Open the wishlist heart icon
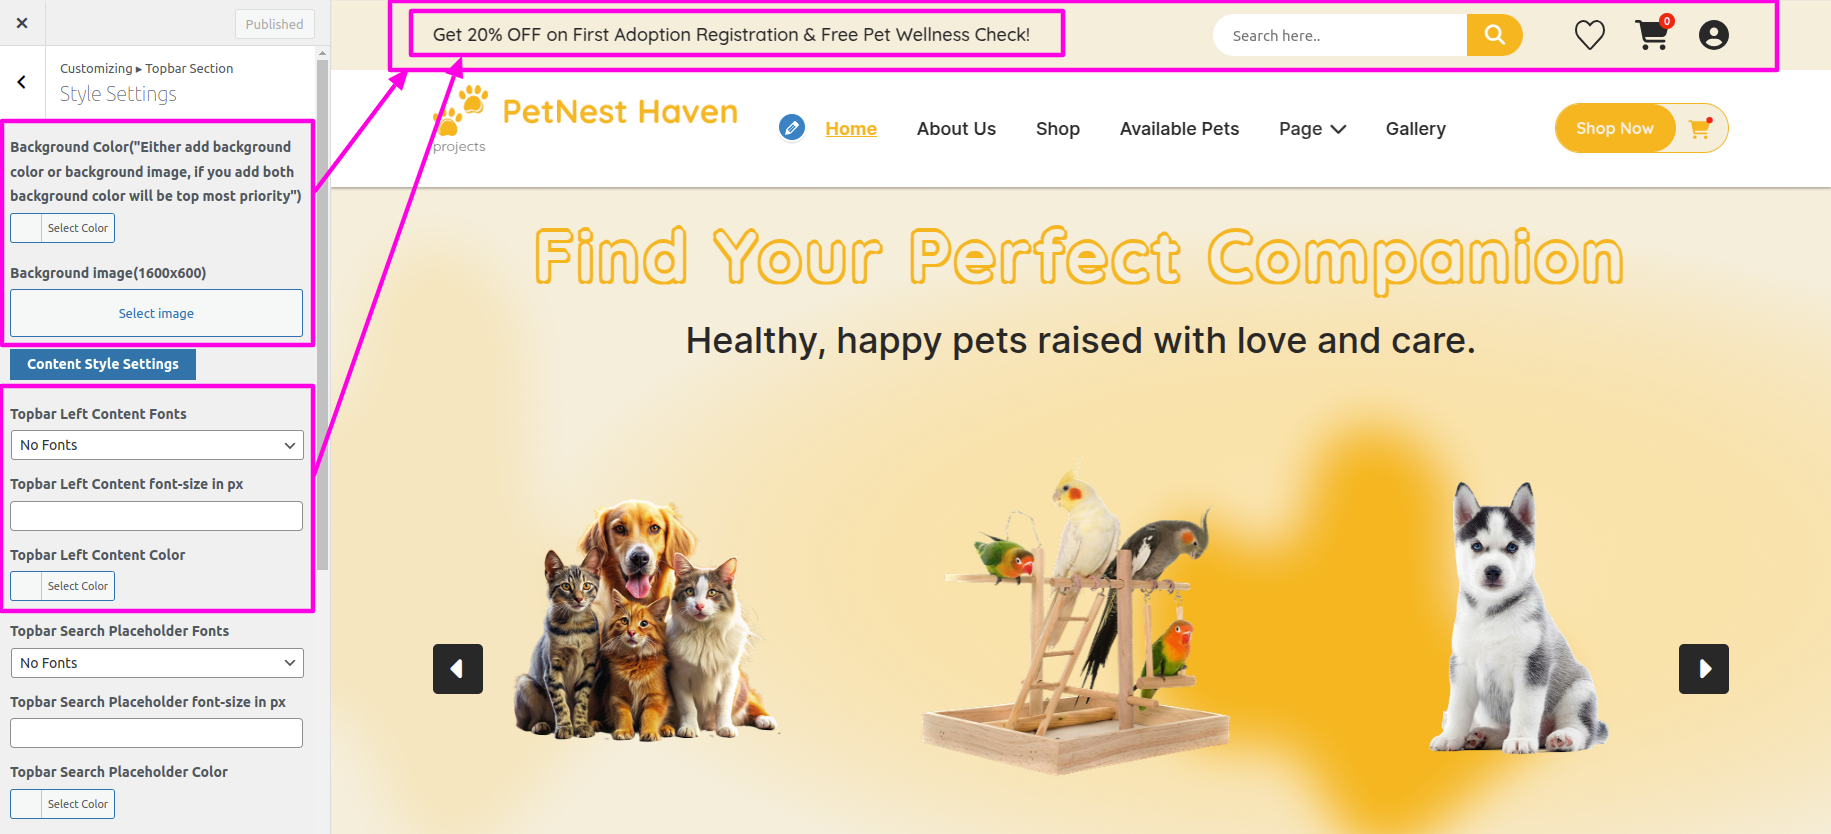Viewport: 1831px width, 834px height. (x=1589, y=35)
